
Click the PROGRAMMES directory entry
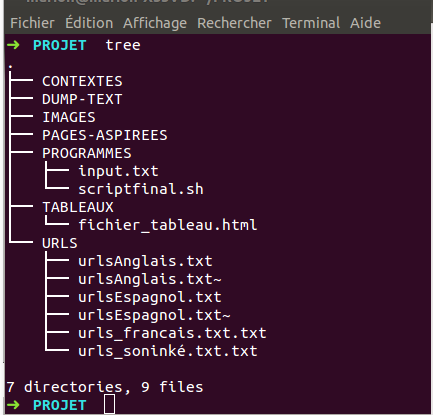pos(87,153)
